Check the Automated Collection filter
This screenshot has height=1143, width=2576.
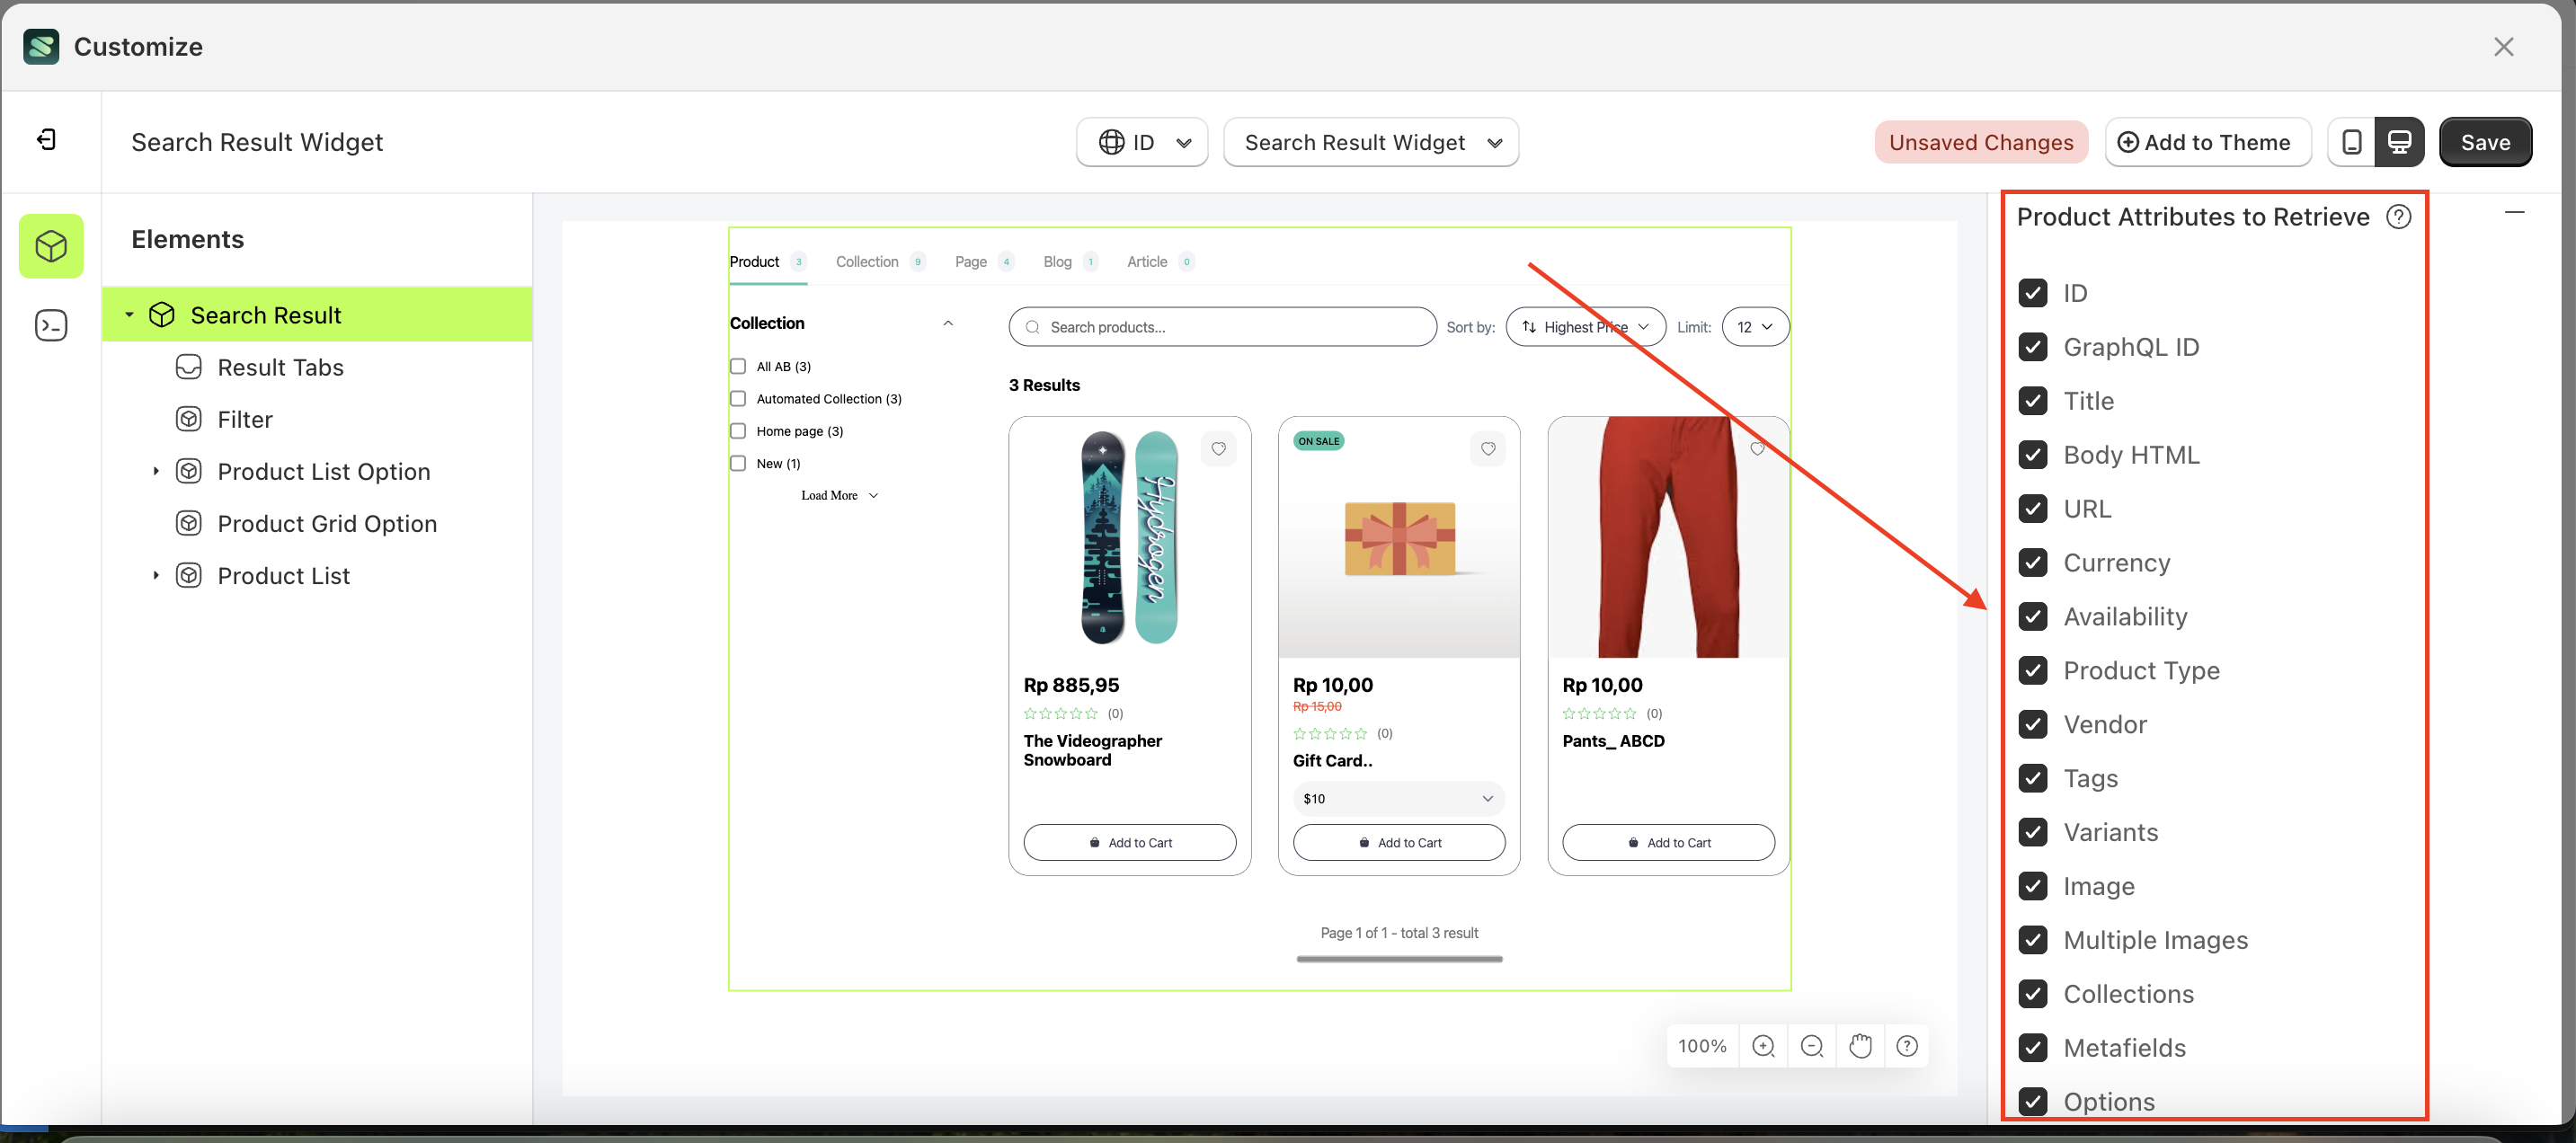[738, 399]
